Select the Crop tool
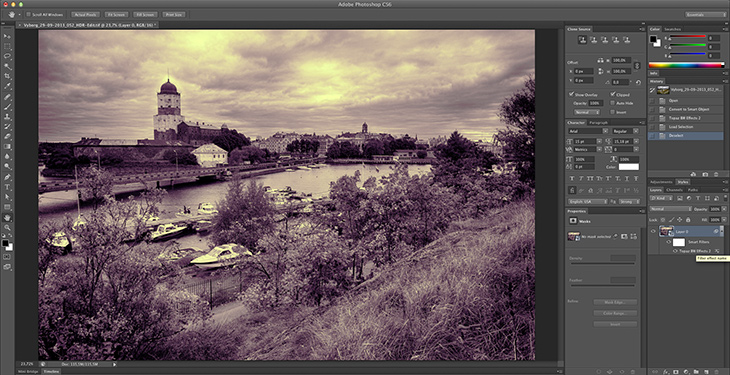 [7, 76]
